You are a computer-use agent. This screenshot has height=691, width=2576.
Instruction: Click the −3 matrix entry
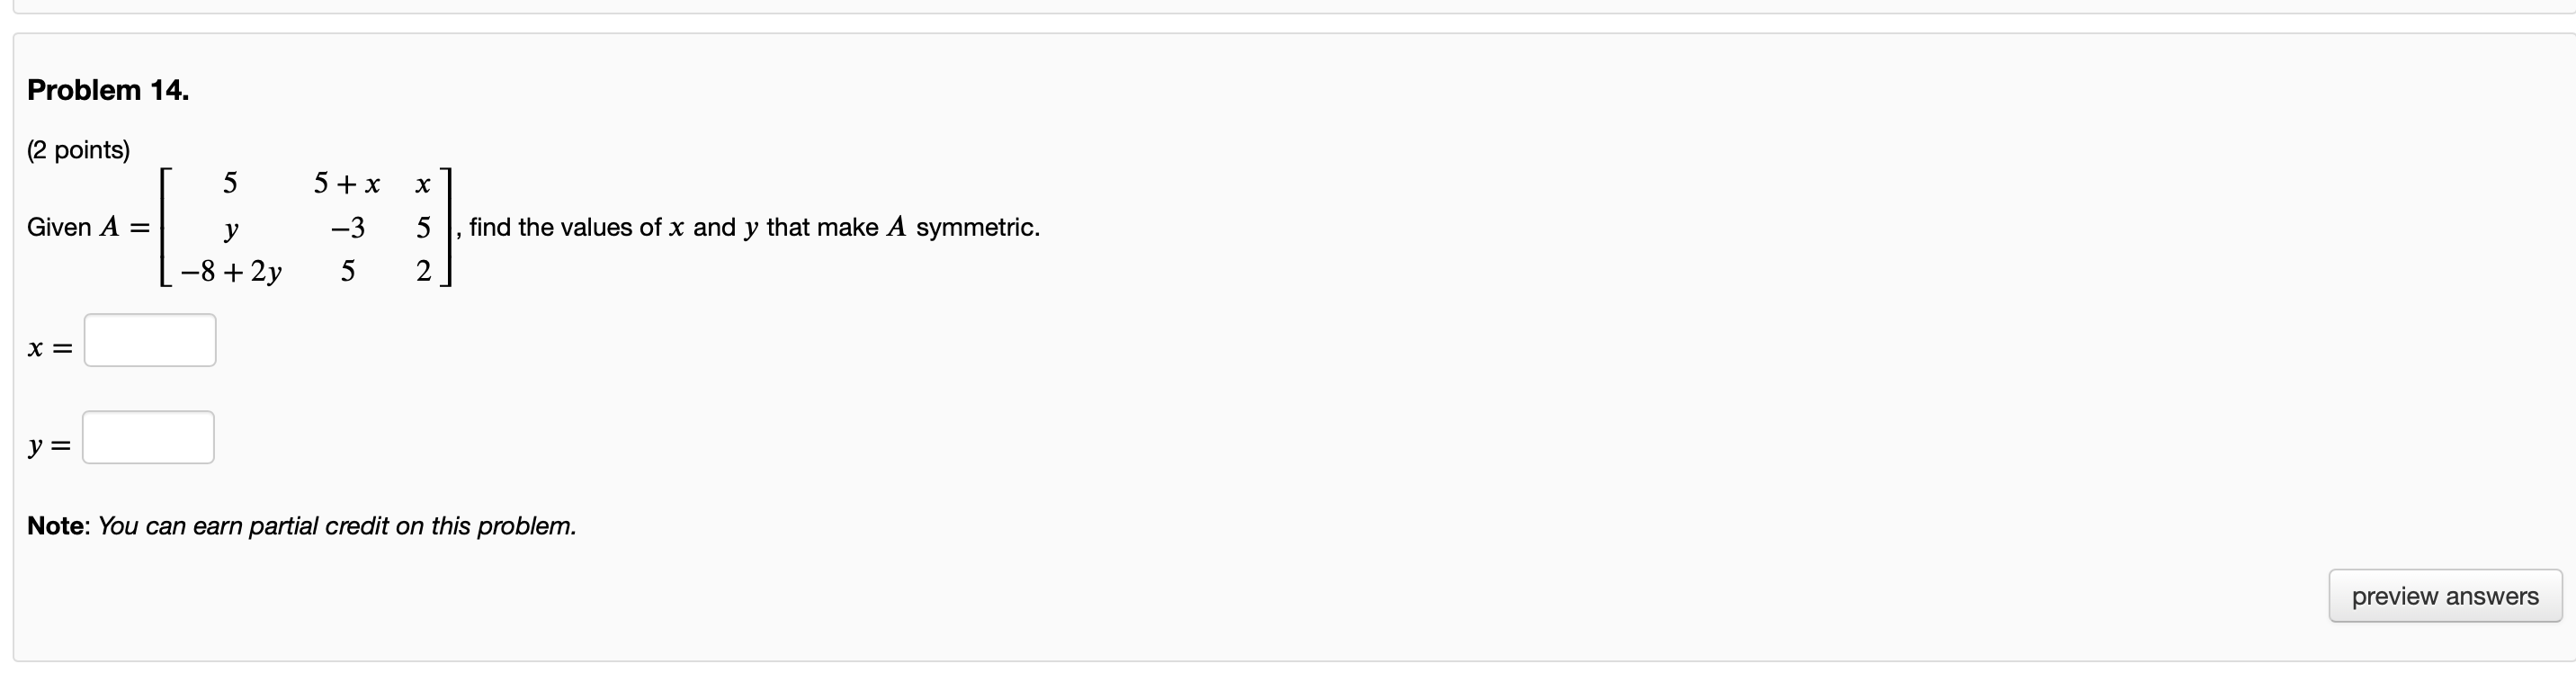(x=348, y=228)
